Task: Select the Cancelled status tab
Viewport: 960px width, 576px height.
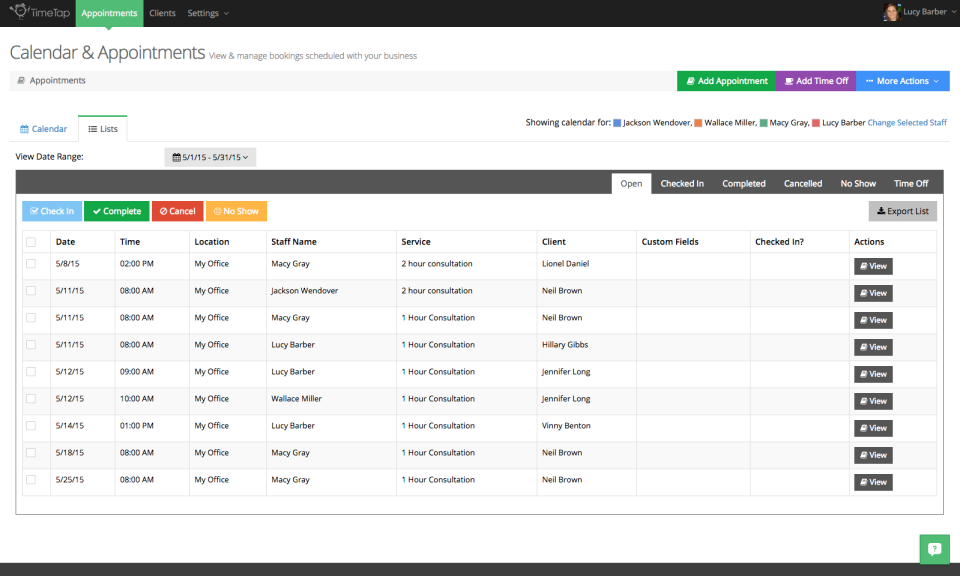Action: click(x=803, y=184)
